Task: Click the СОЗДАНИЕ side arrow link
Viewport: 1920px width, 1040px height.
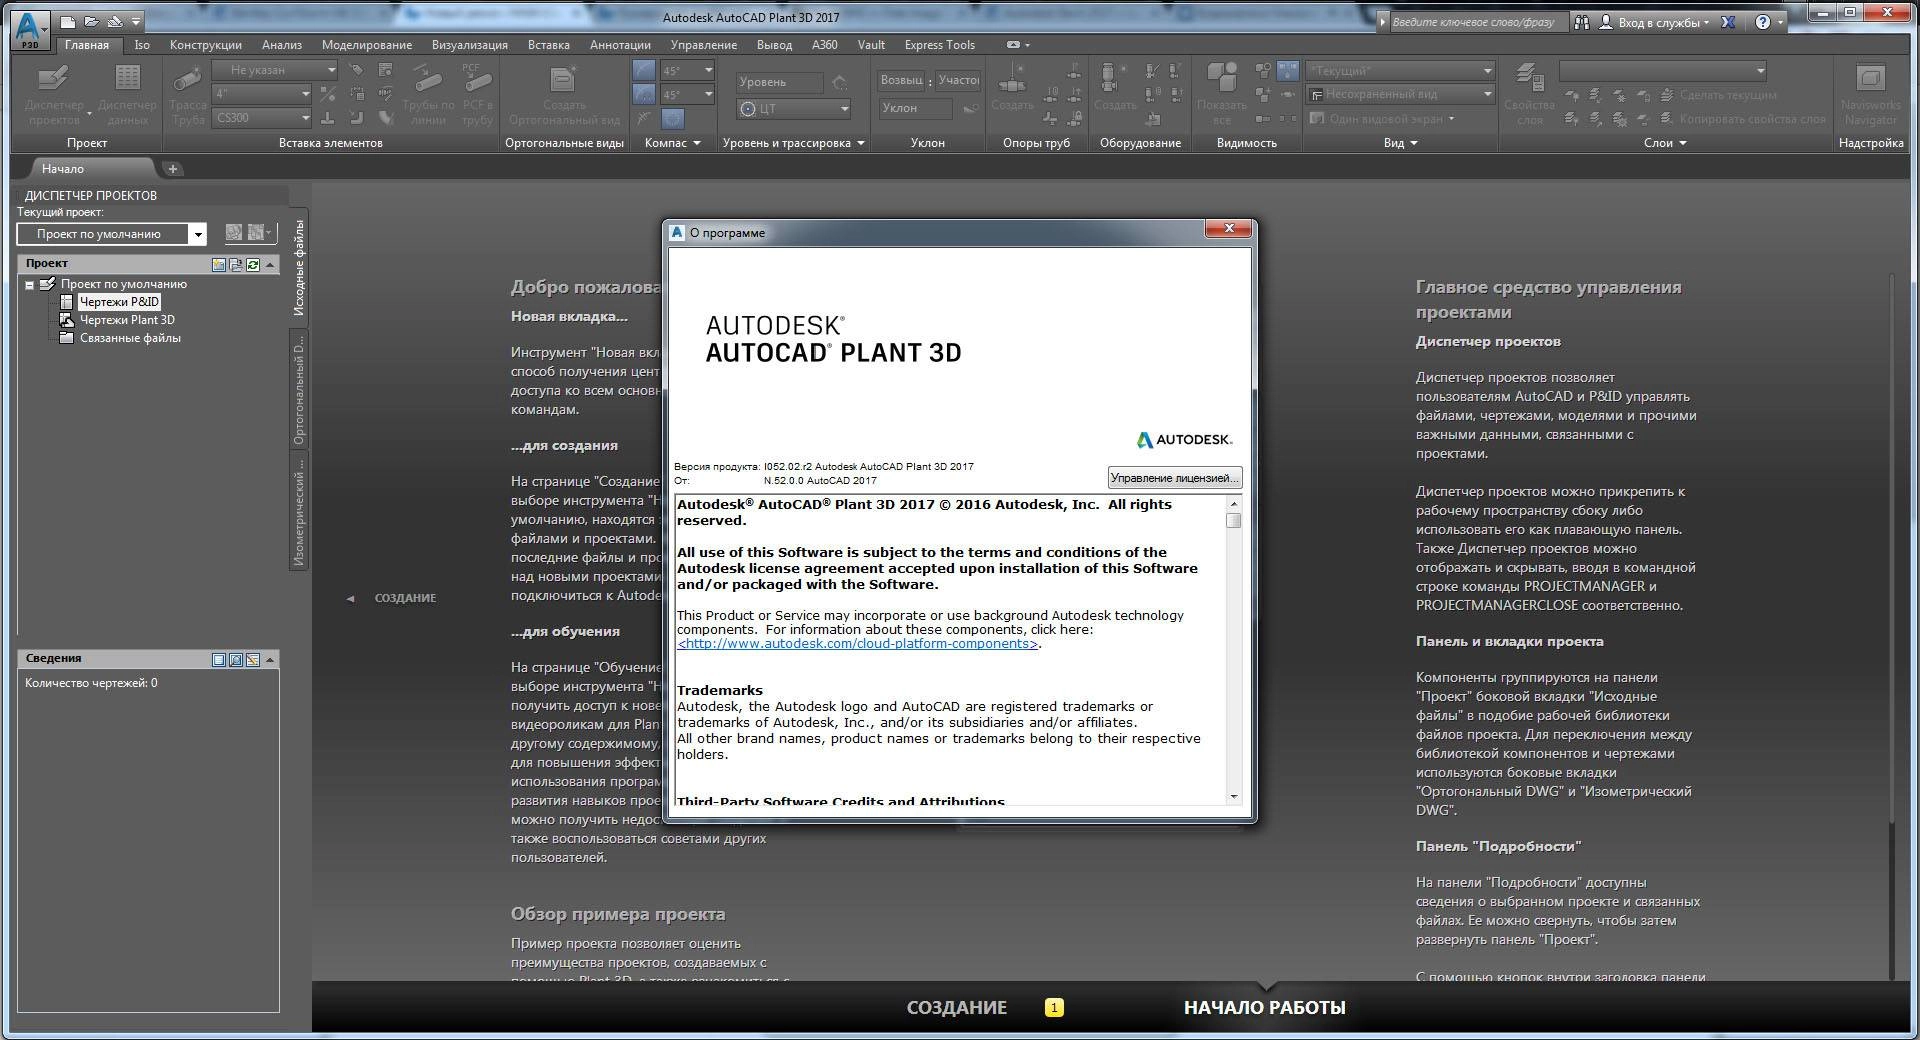Action: (392, 598)
